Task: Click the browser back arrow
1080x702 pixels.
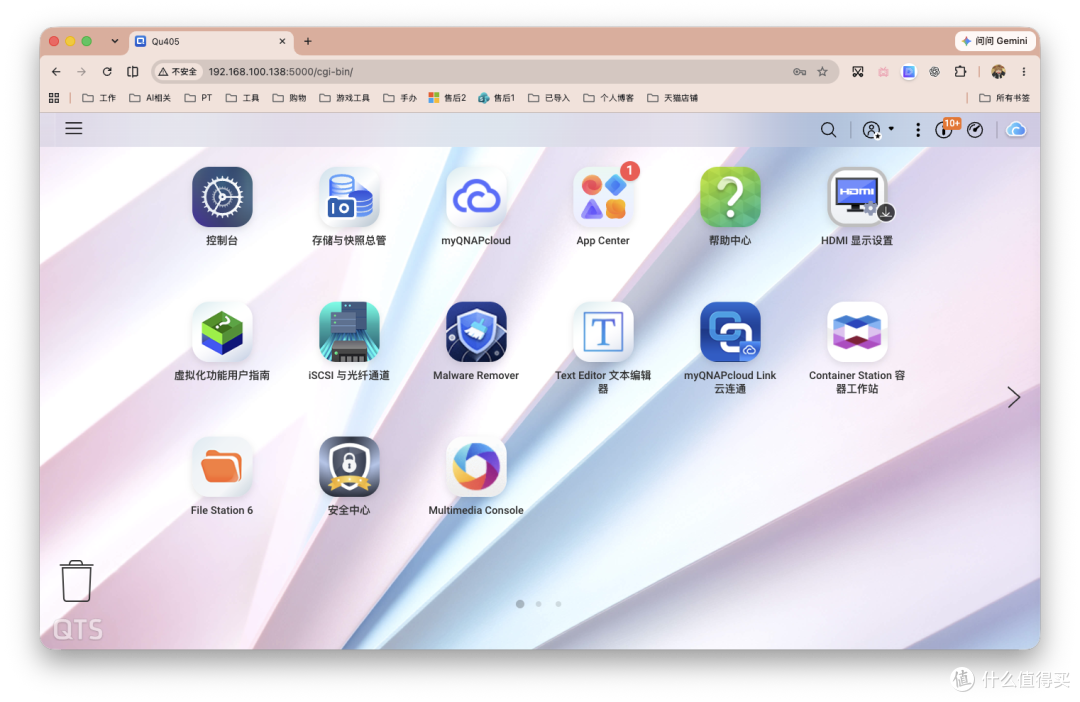Action: [x=56, y=72]
